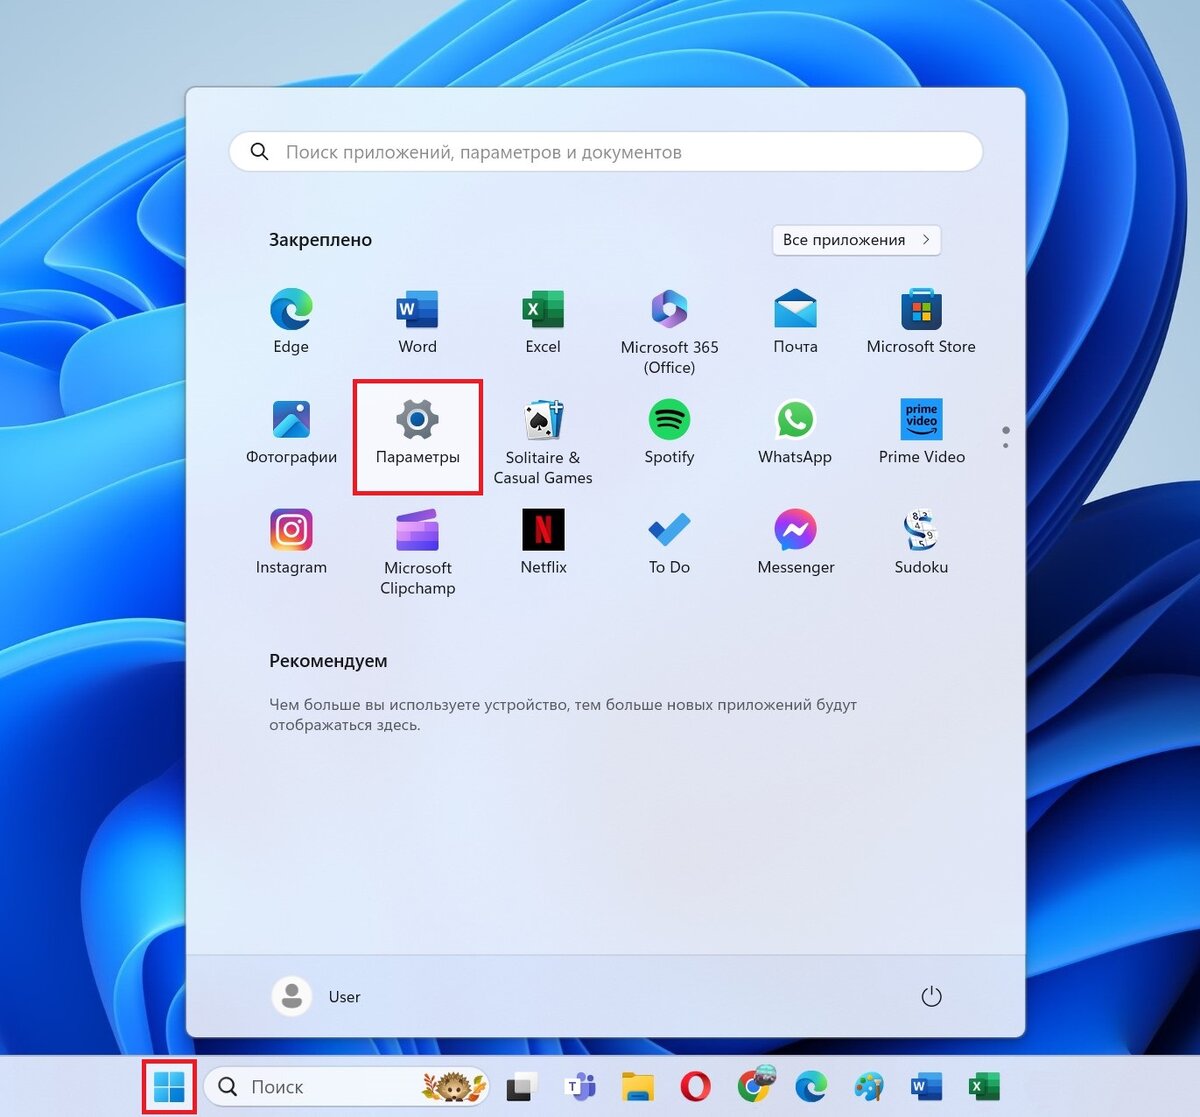1200x1117 pixels.
Task: Launch Opera browser from taskbar
Action: tap(696, 1086)
